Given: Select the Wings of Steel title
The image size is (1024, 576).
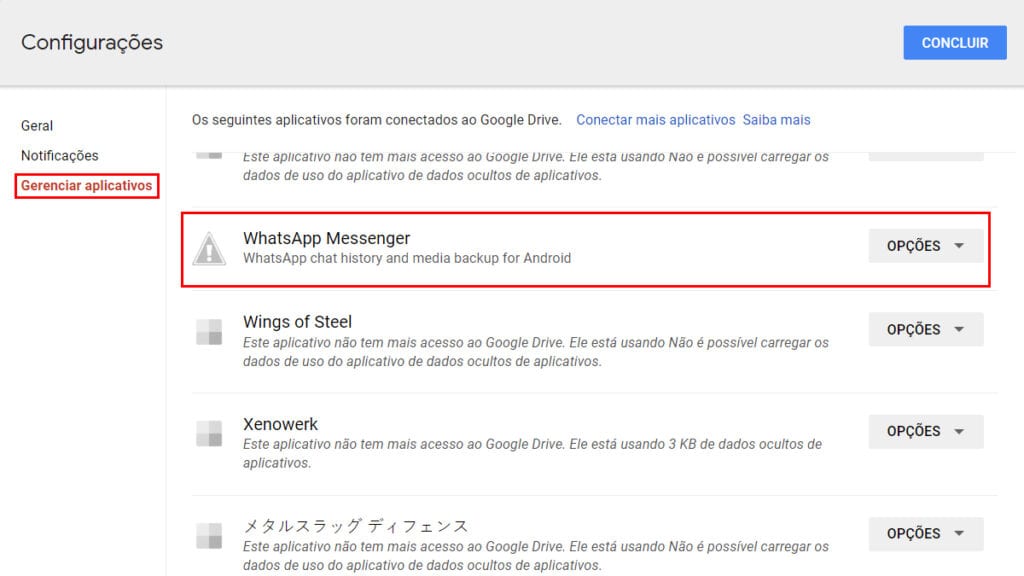Looking at the screenshot, I should pyautogui.click(x=297, y=322).
